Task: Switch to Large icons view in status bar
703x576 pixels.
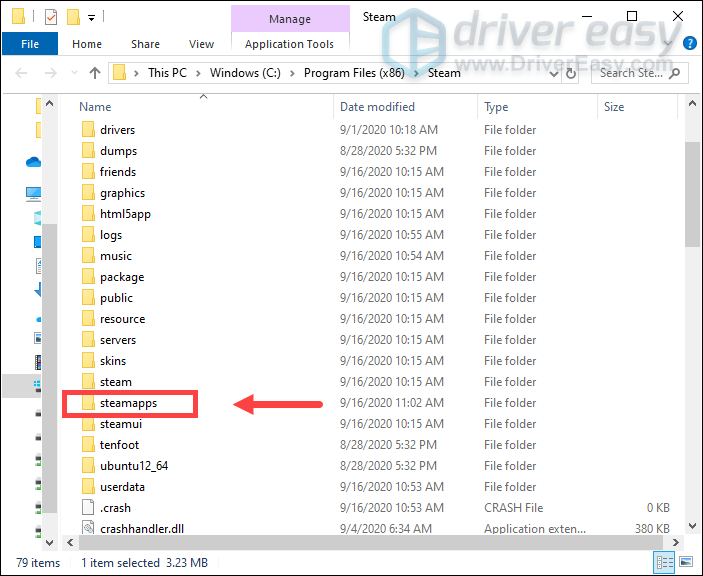Action: [x=686, y=562]
